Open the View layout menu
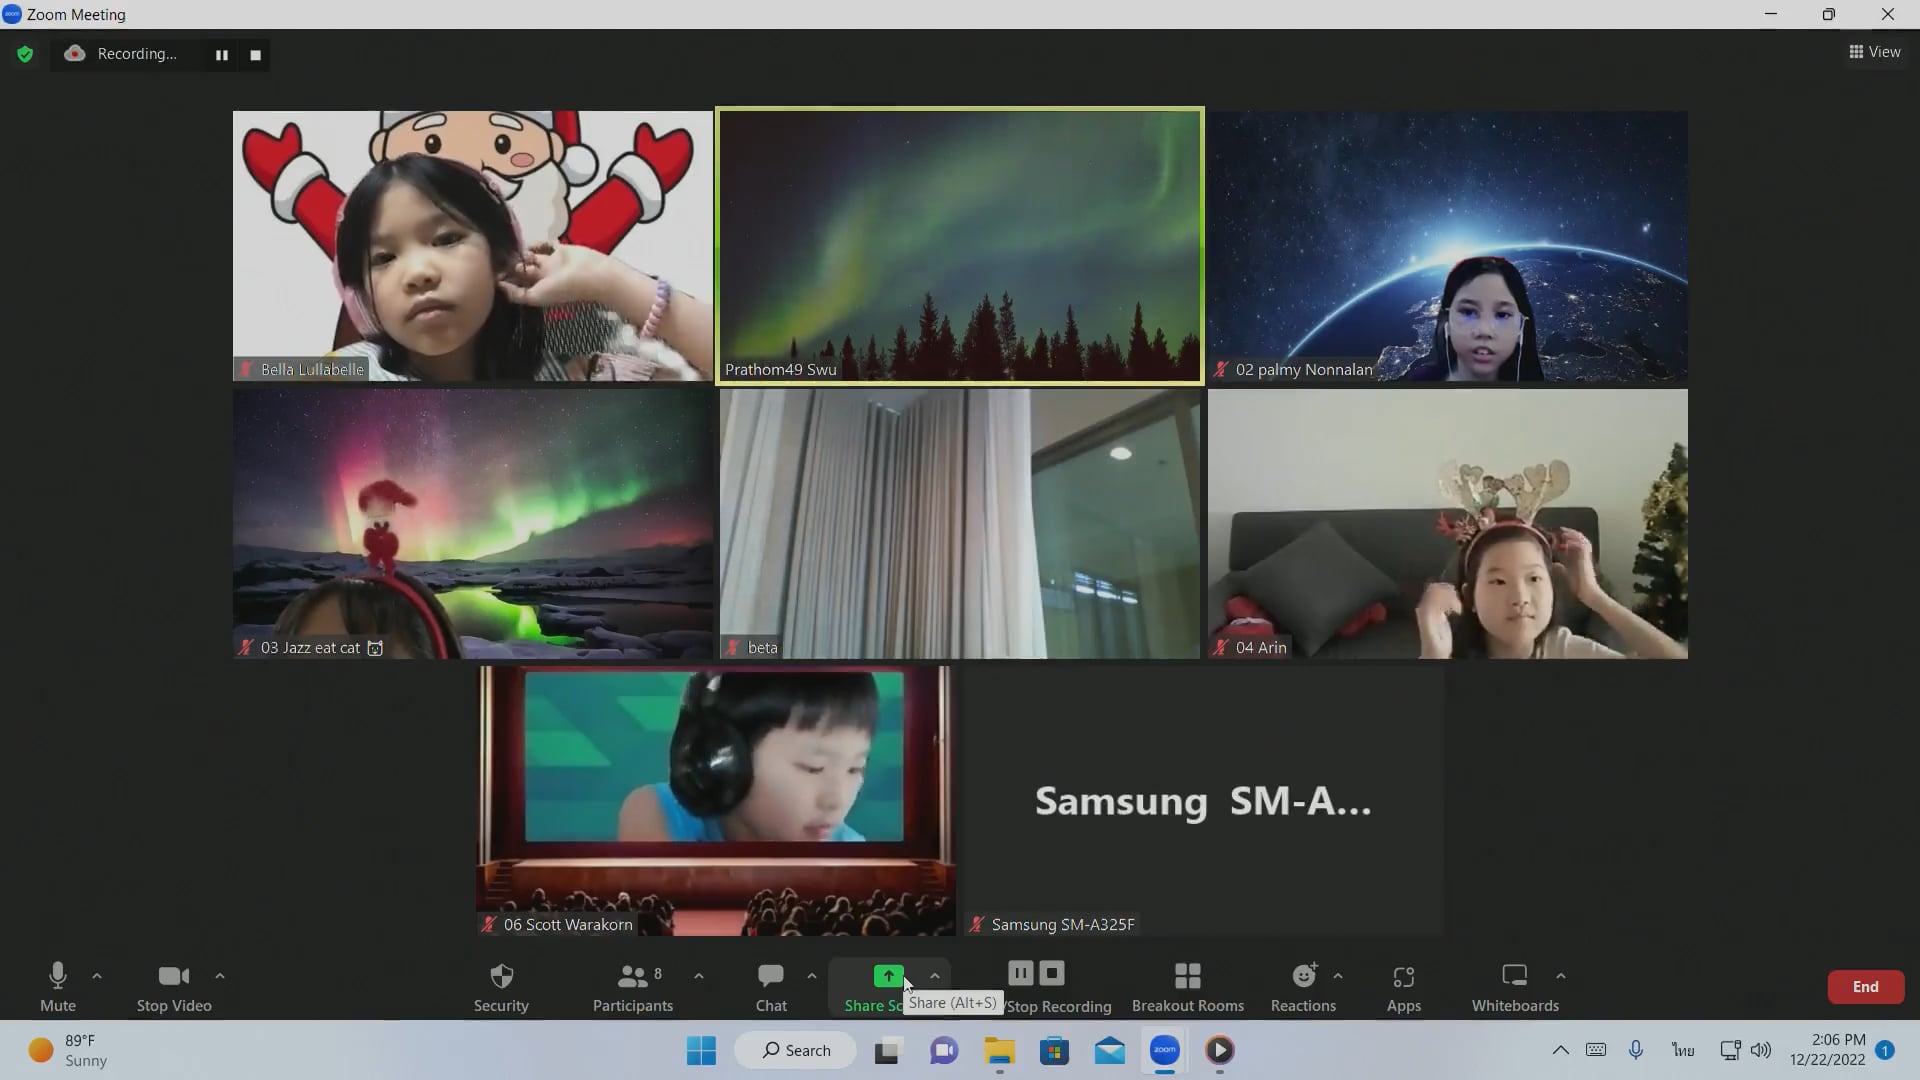This screenshot has width=1920, height=1080. (1875, 52)
